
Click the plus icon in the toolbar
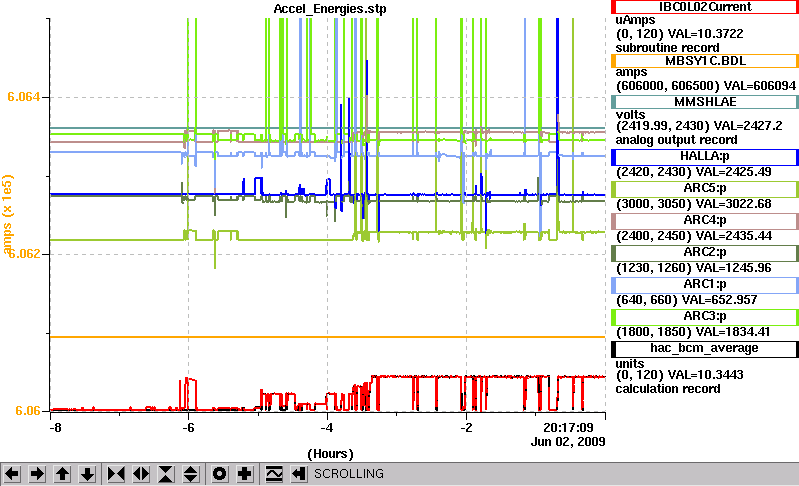coord(245,474)
